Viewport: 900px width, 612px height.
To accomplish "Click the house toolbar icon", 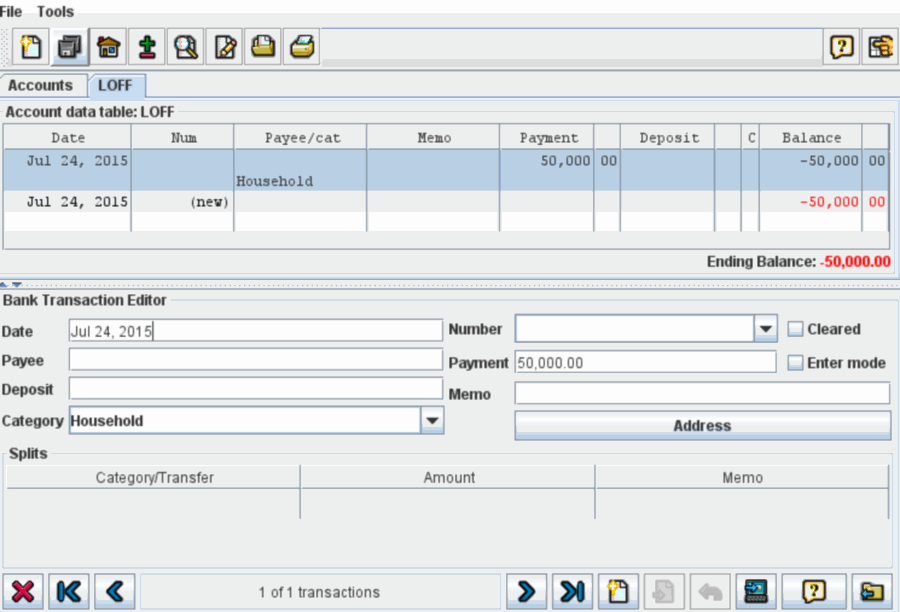I will (x=108, y=47).
